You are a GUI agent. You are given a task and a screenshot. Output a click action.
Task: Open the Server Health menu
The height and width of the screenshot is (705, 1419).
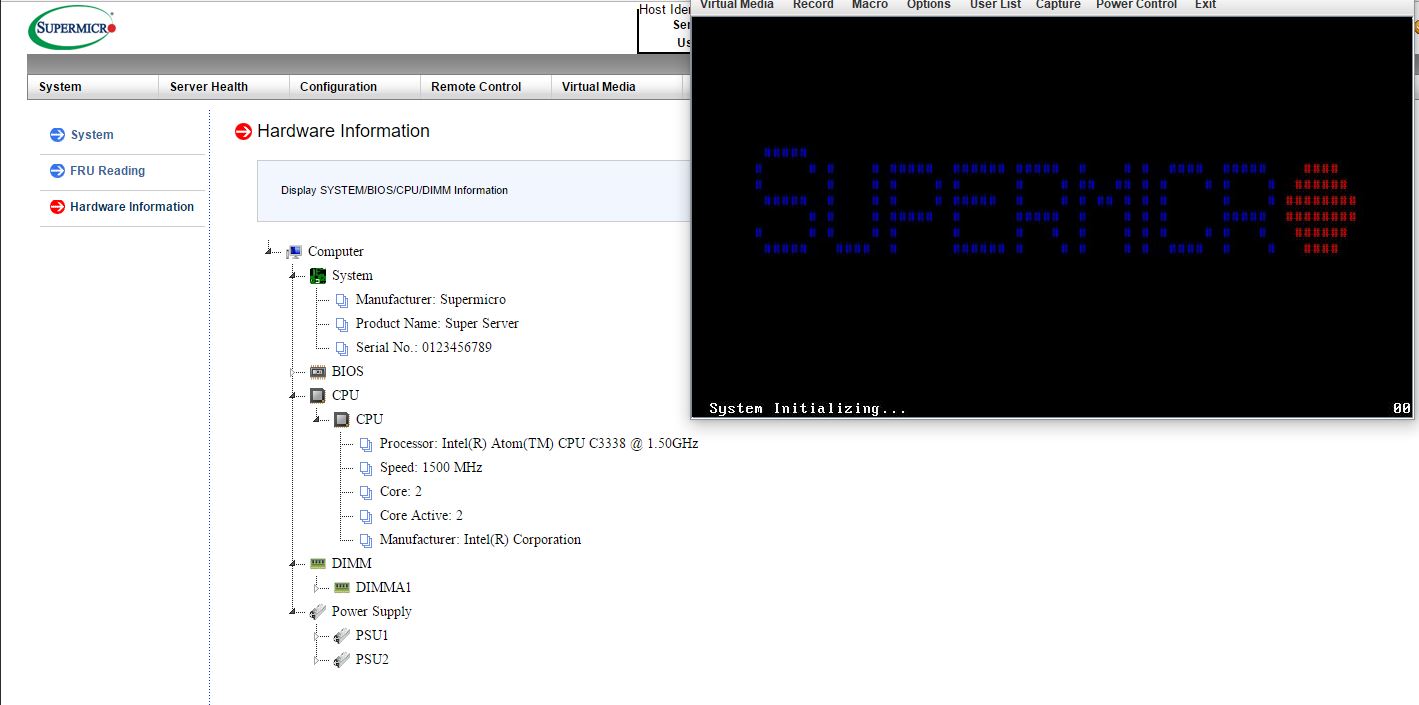(x=209, y=87)
